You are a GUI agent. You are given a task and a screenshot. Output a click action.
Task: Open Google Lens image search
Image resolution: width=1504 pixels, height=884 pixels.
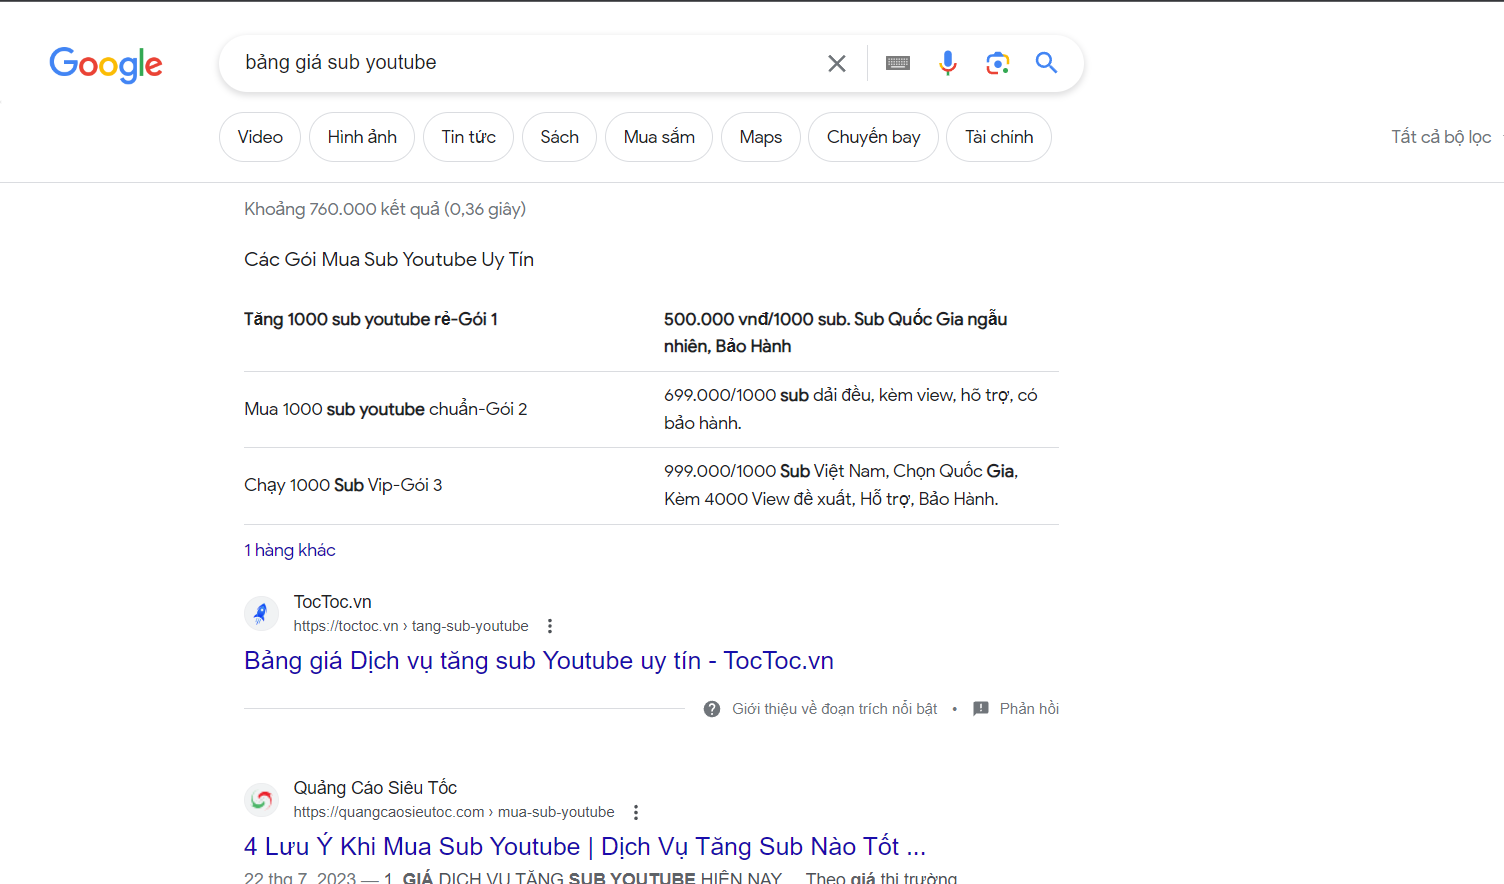tap(997, 64)
